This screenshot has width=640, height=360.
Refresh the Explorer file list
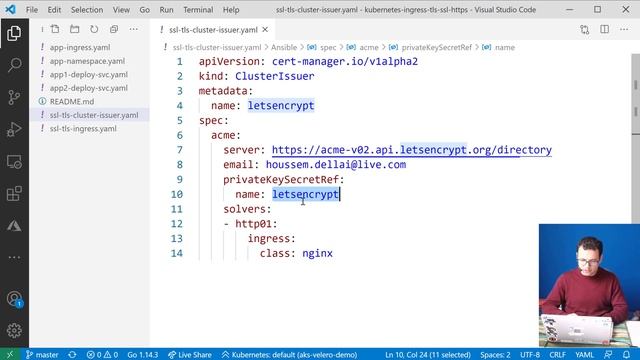94,29
